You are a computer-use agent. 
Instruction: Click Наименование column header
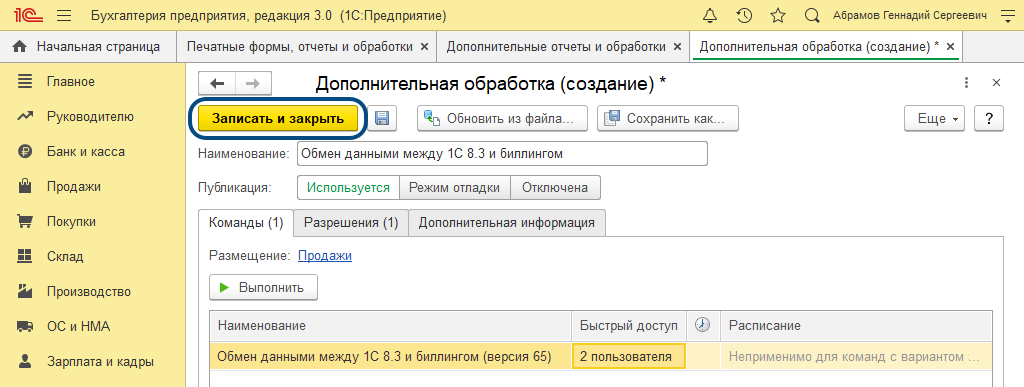[x=391, y=325]
